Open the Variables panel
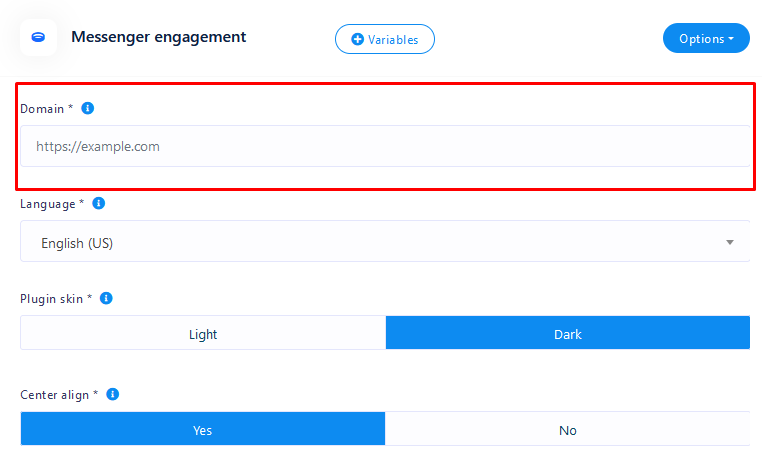 click(385, 39)
